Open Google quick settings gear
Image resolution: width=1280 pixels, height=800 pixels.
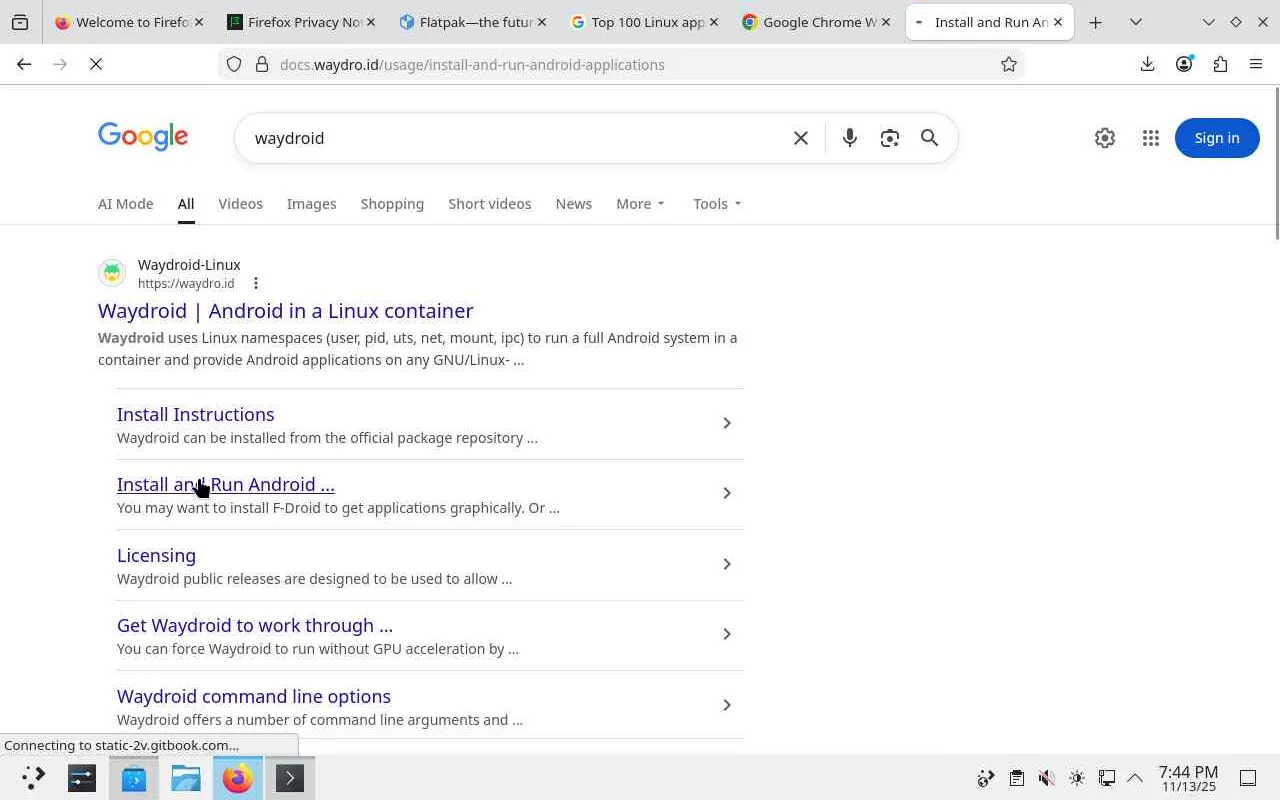1105,138
